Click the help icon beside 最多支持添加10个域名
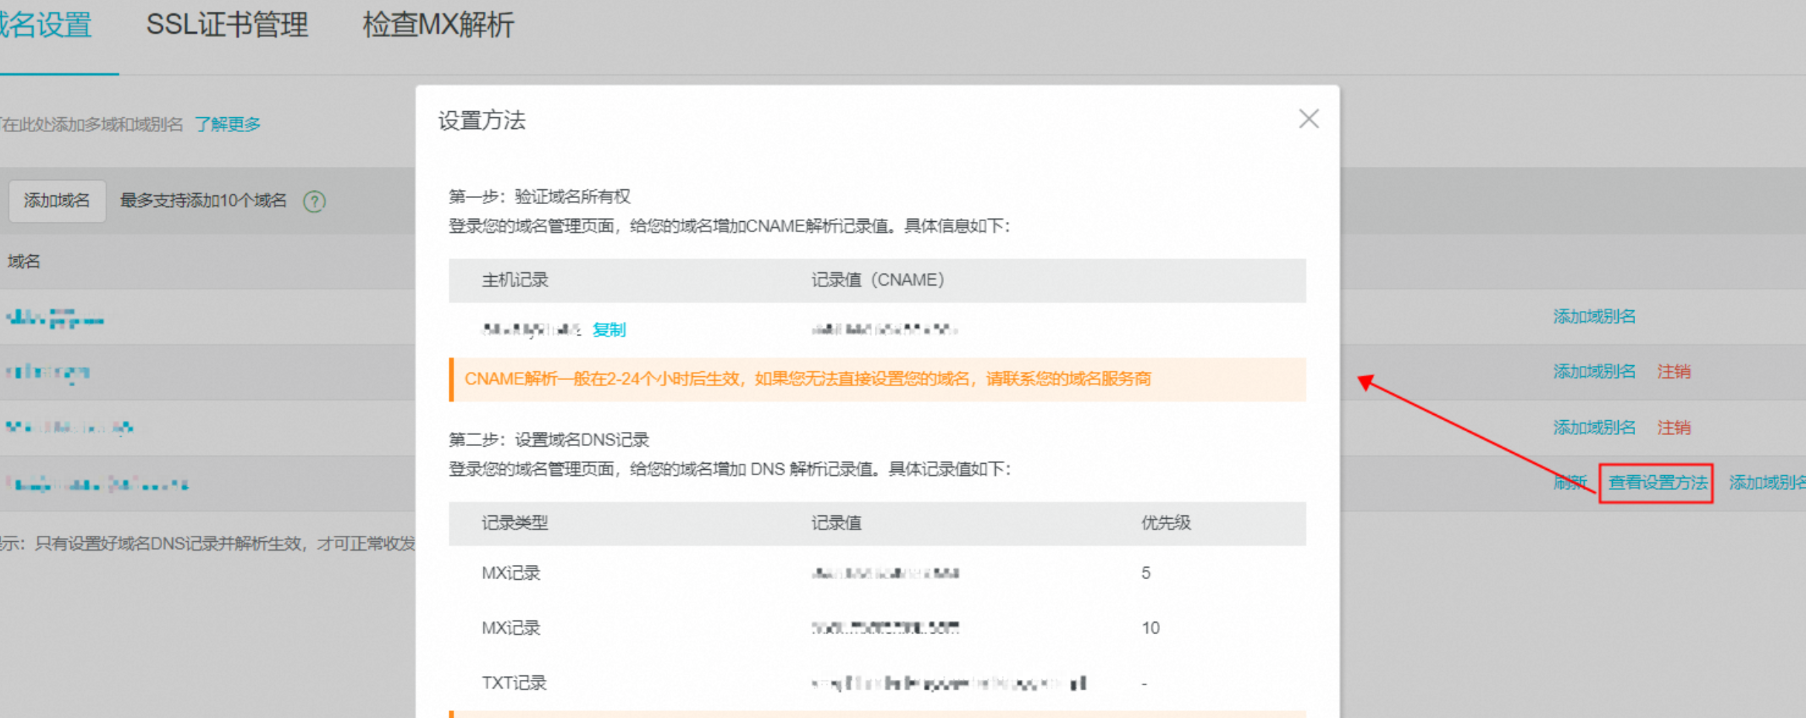This screenshot has height=718, width=1806. 314,201
